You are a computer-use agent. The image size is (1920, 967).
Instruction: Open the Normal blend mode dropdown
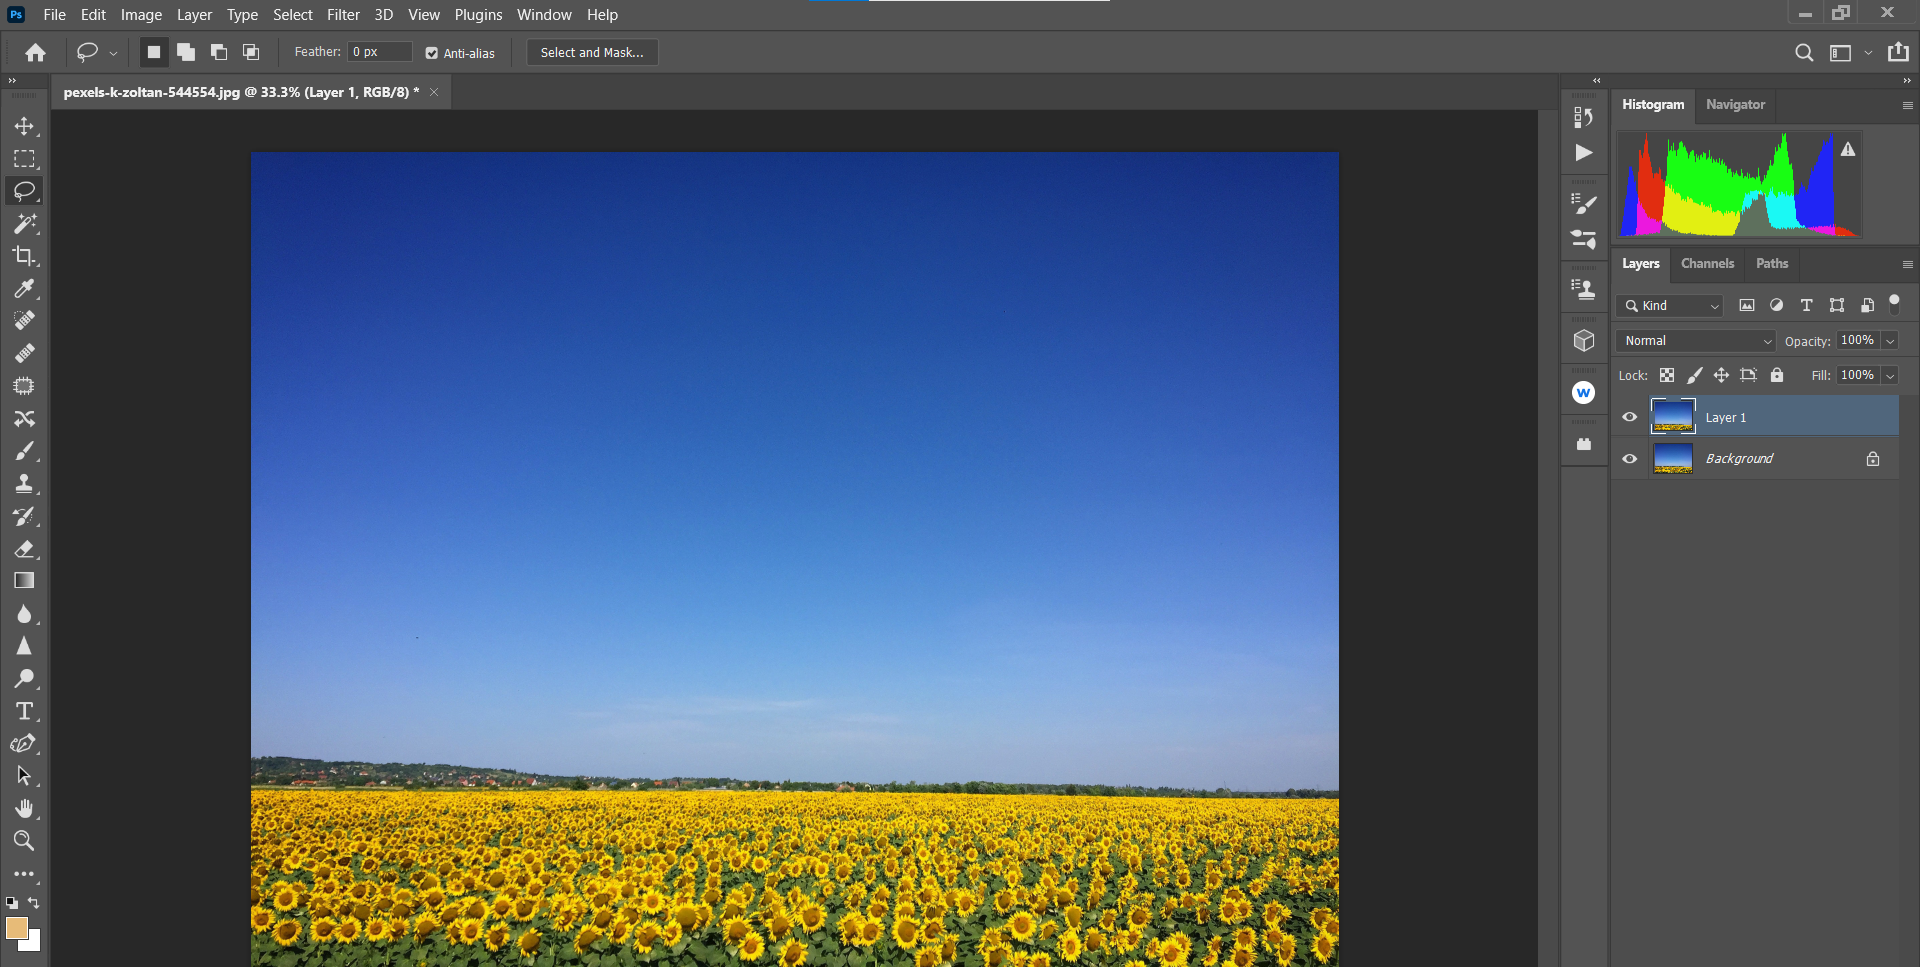[x=1695, y=341]
